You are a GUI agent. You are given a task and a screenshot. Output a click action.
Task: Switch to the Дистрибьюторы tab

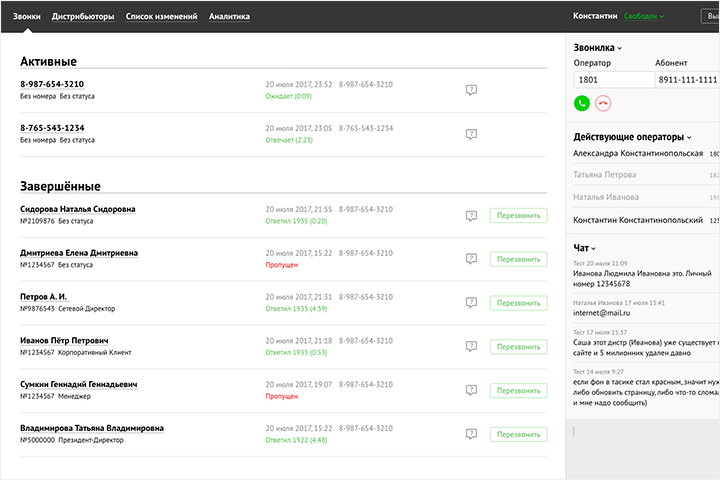[83, 17]
